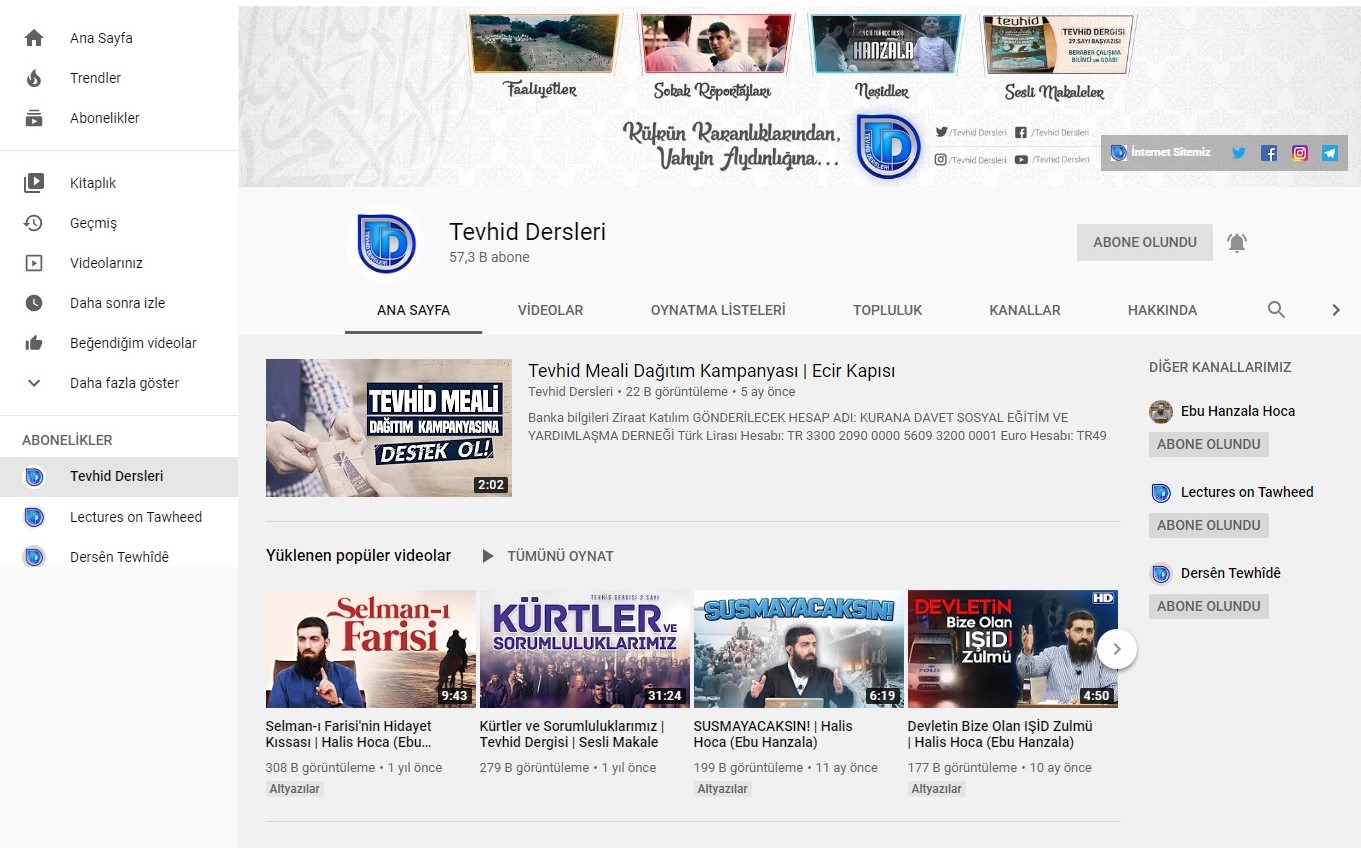1361x848 pixels.
Task: Open the İnternet Sitemiz link in the banner
Action: (1160, 153)
